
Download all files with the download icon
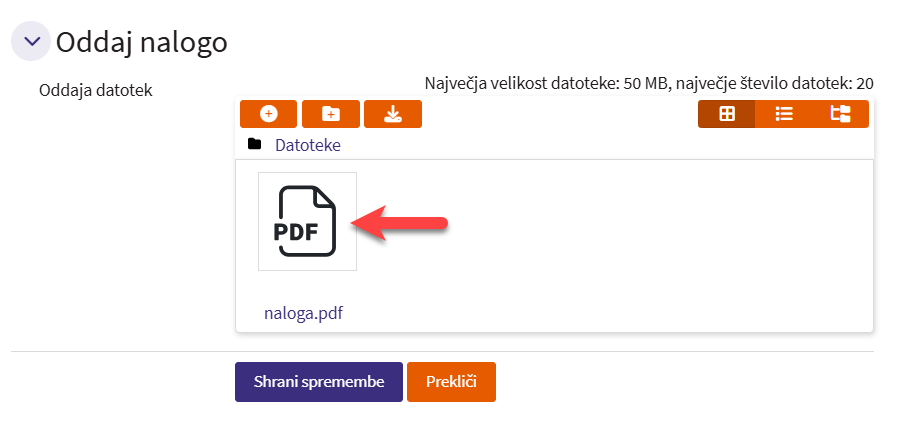click(393, 114)
